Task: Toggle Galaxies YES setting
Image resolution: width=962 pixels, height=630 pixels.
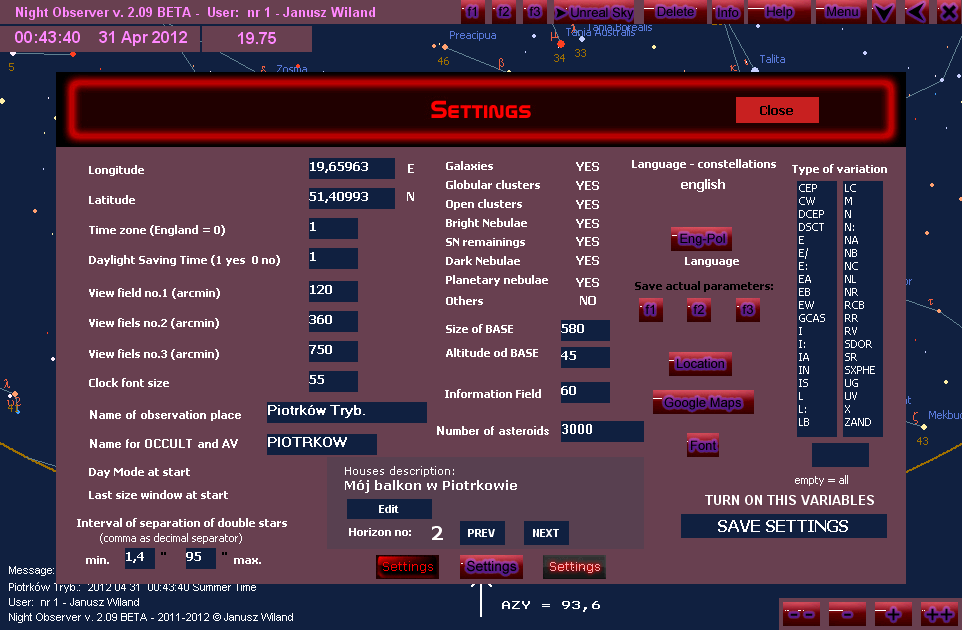Action: pos(587,167)
